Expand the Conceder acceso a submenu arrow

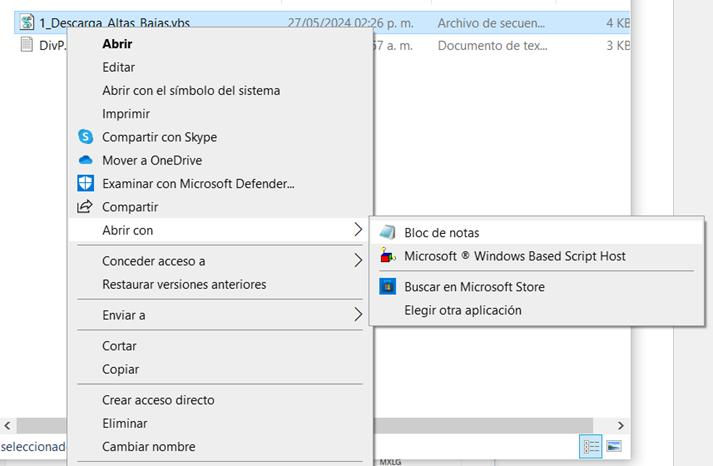tap(358, 261)
